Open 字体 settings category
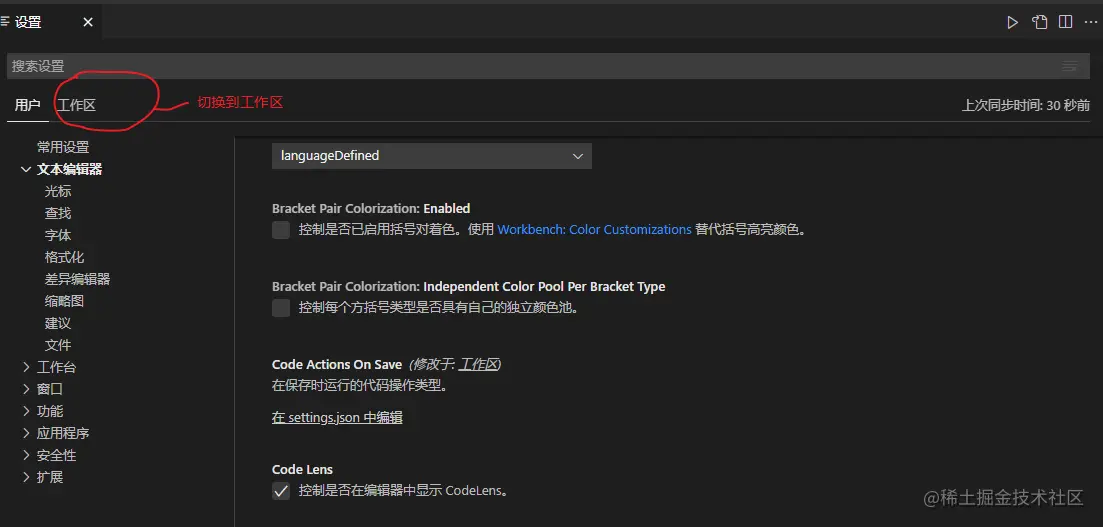 tap(58, 235)
